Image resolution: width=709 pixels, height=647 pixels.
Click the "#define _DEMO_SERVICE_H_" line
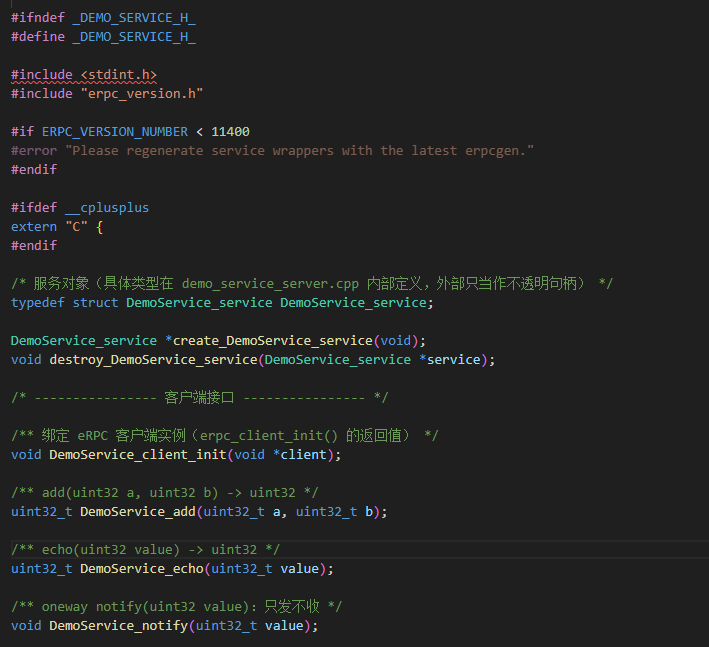[x=103, y=37]
